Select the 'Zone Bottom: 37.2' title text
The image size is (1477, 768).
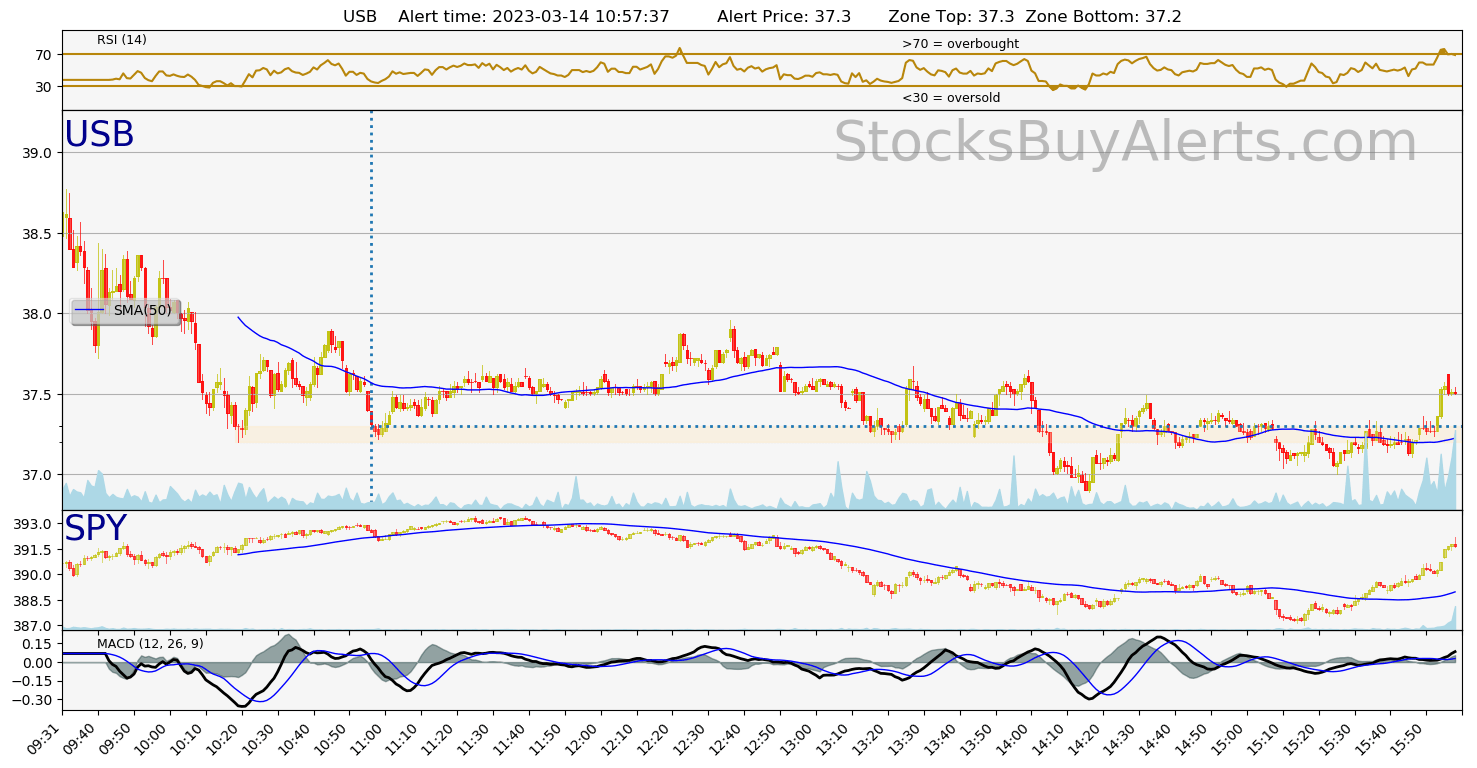point(1104,17)
